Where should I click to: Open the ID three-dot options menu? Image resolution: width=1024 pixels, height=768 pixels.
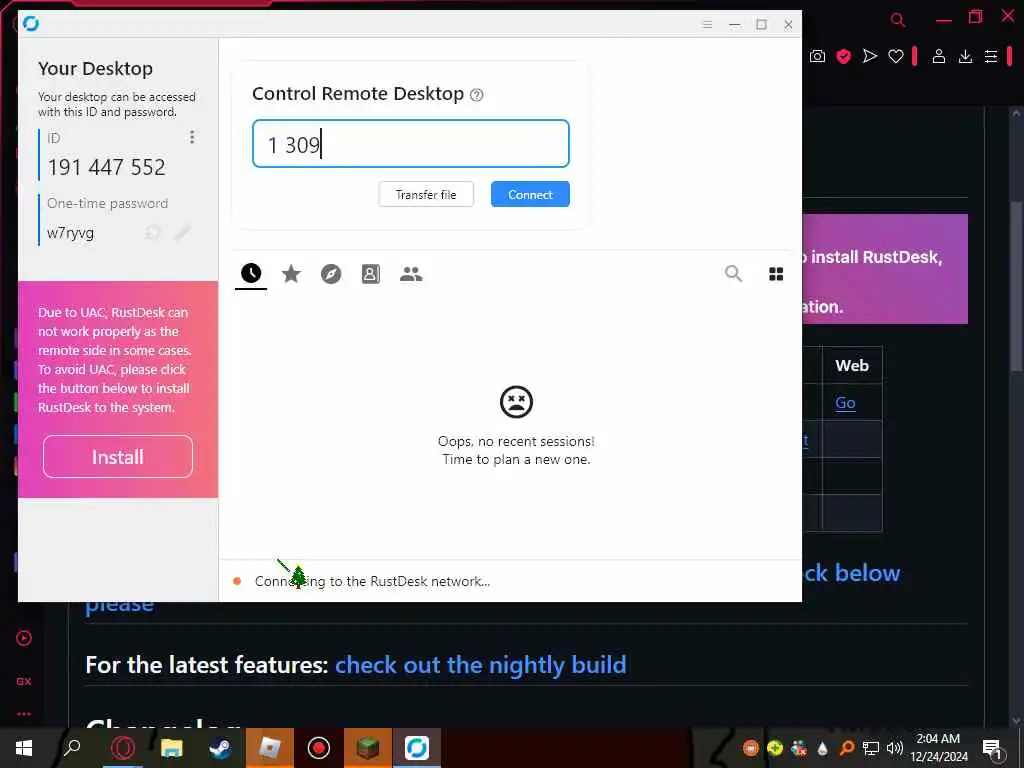coord(191,137)
